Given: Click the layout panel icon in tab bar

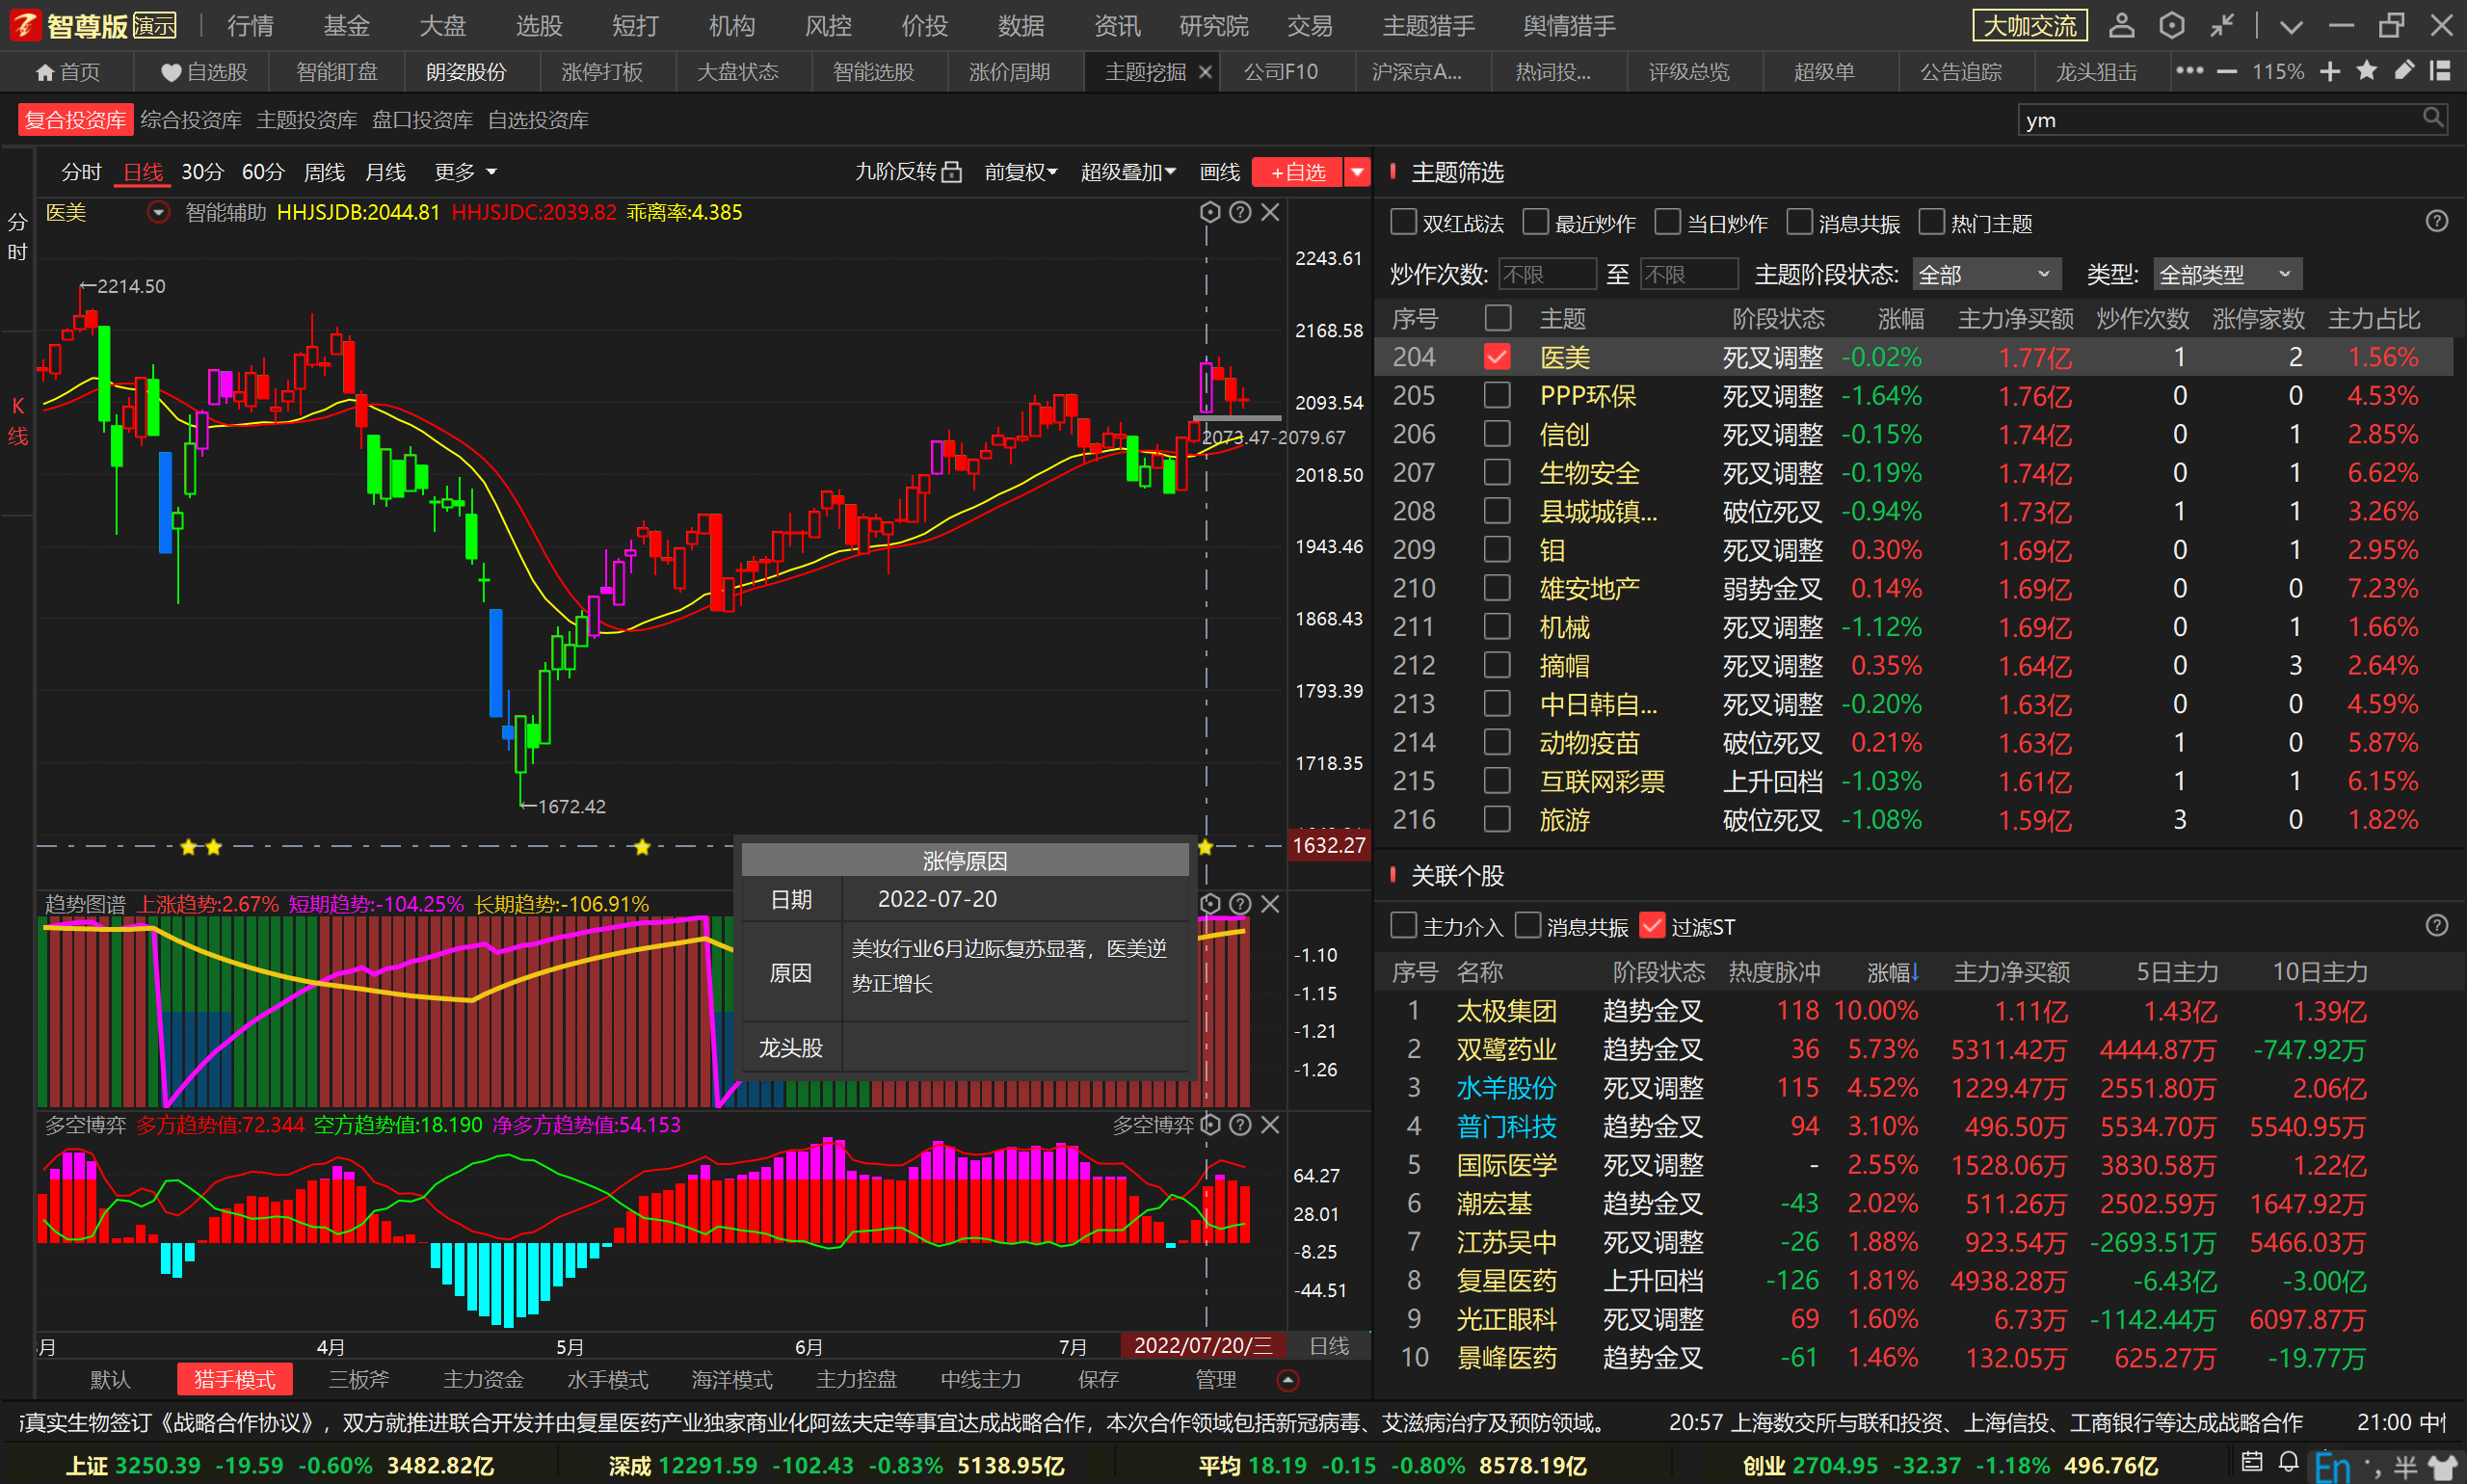Looking at the screenshot, I should (2440, 71).
